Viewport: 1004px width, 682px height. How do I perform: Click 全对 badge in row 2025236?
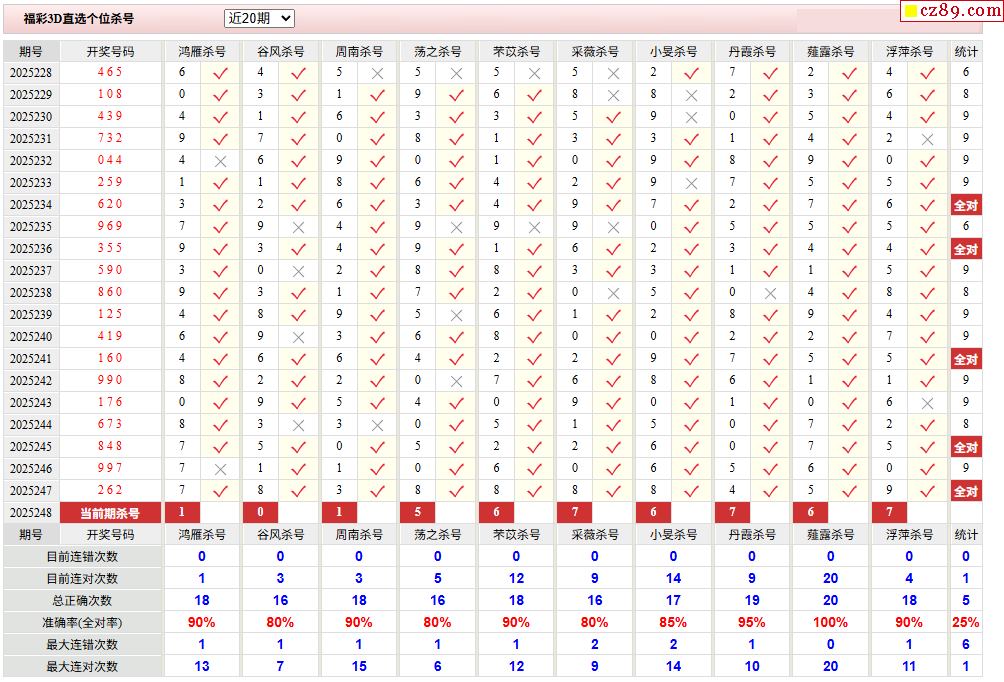coord(966,250)
